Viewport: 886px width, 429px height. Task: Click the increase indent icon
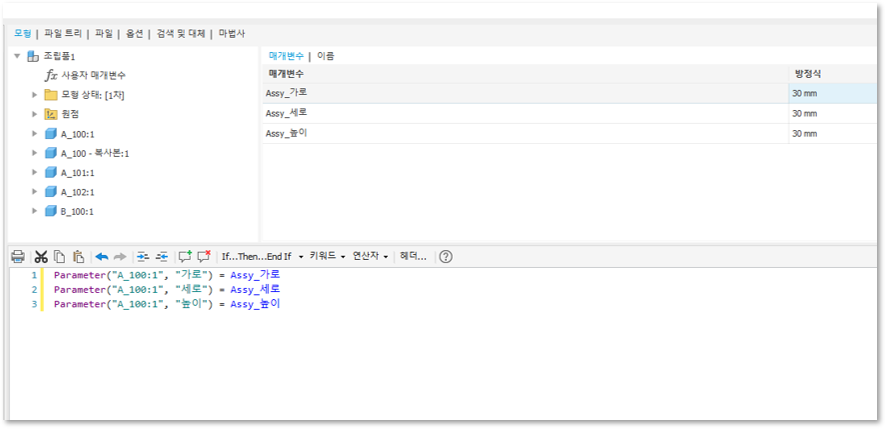pyautogui.click(x=142, y=256)
